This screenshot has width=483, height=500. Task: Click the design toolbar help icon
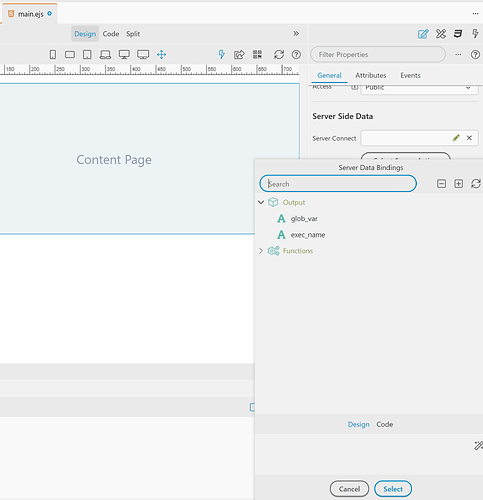296,54
